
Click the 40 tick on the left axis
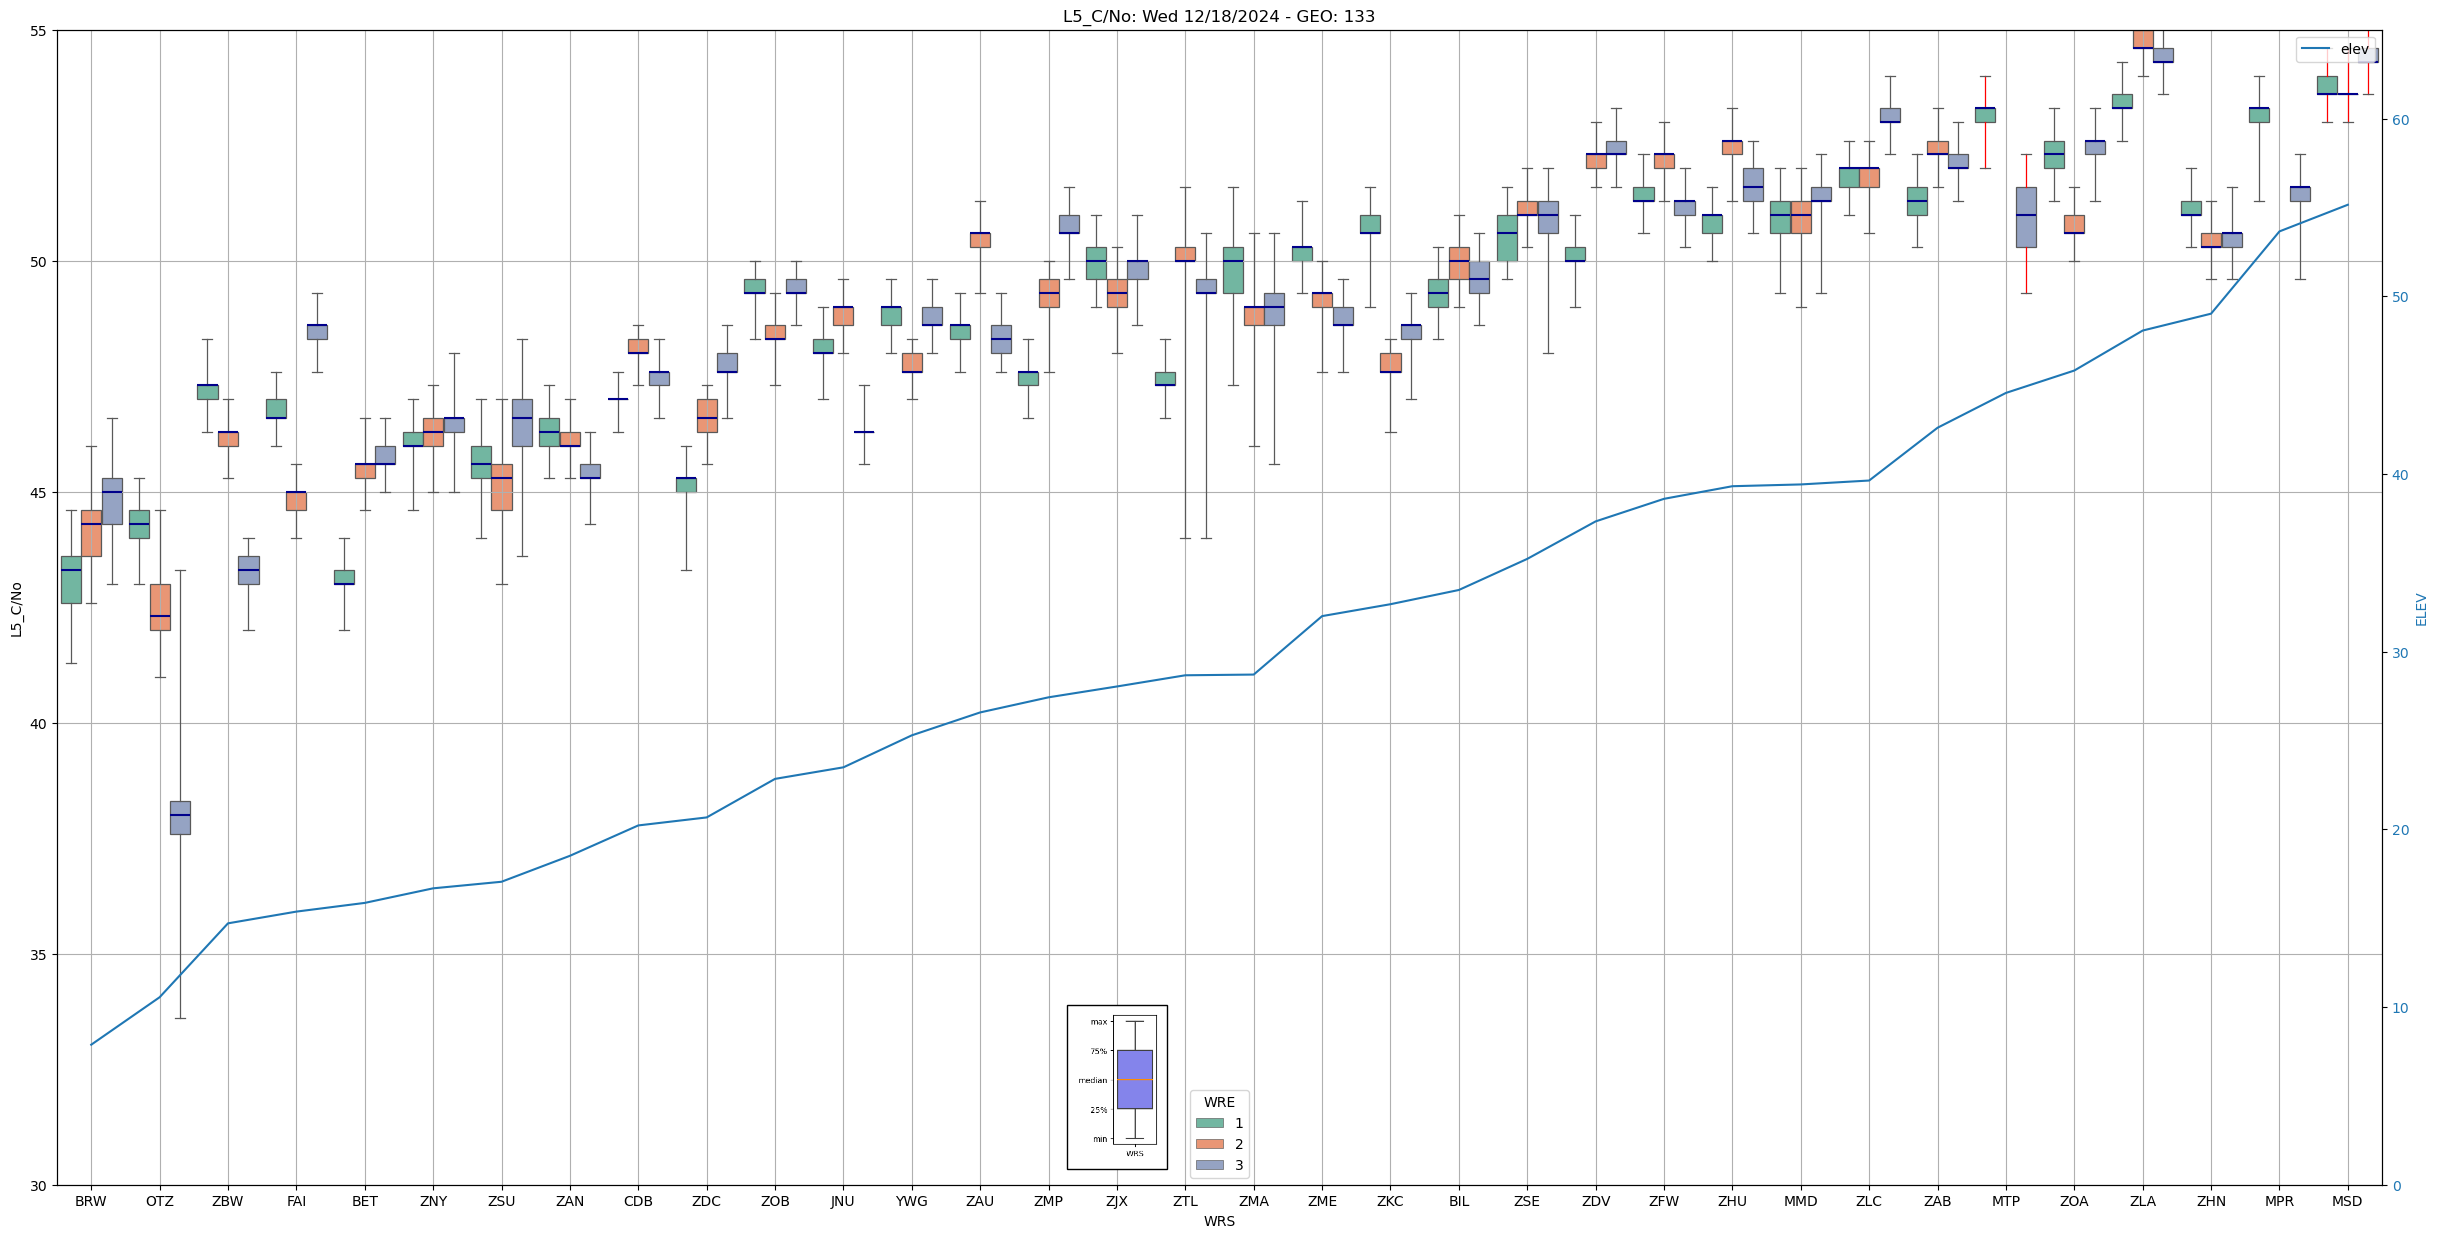[38, 724]
